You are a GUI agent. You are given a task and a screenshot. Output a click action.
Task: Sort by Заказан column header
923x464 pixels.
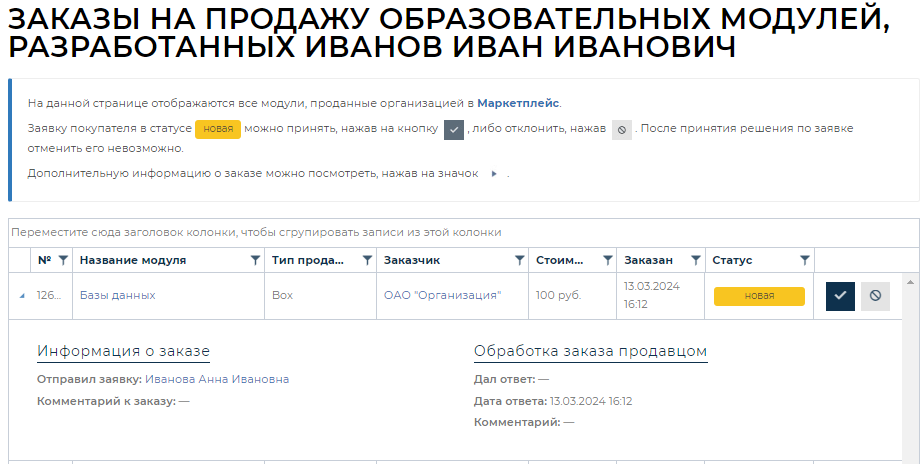pos(648,260)
